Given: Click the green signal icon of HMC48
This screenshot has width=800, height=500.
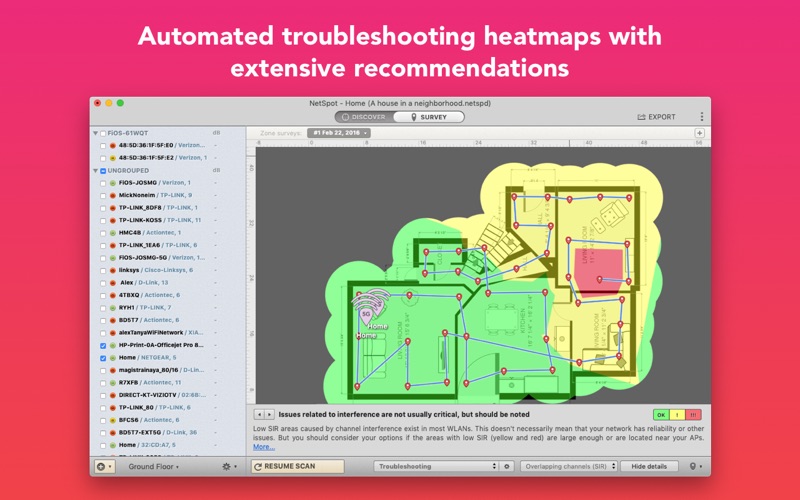Looking at the screenshot, I should click(x=113, y=233).
